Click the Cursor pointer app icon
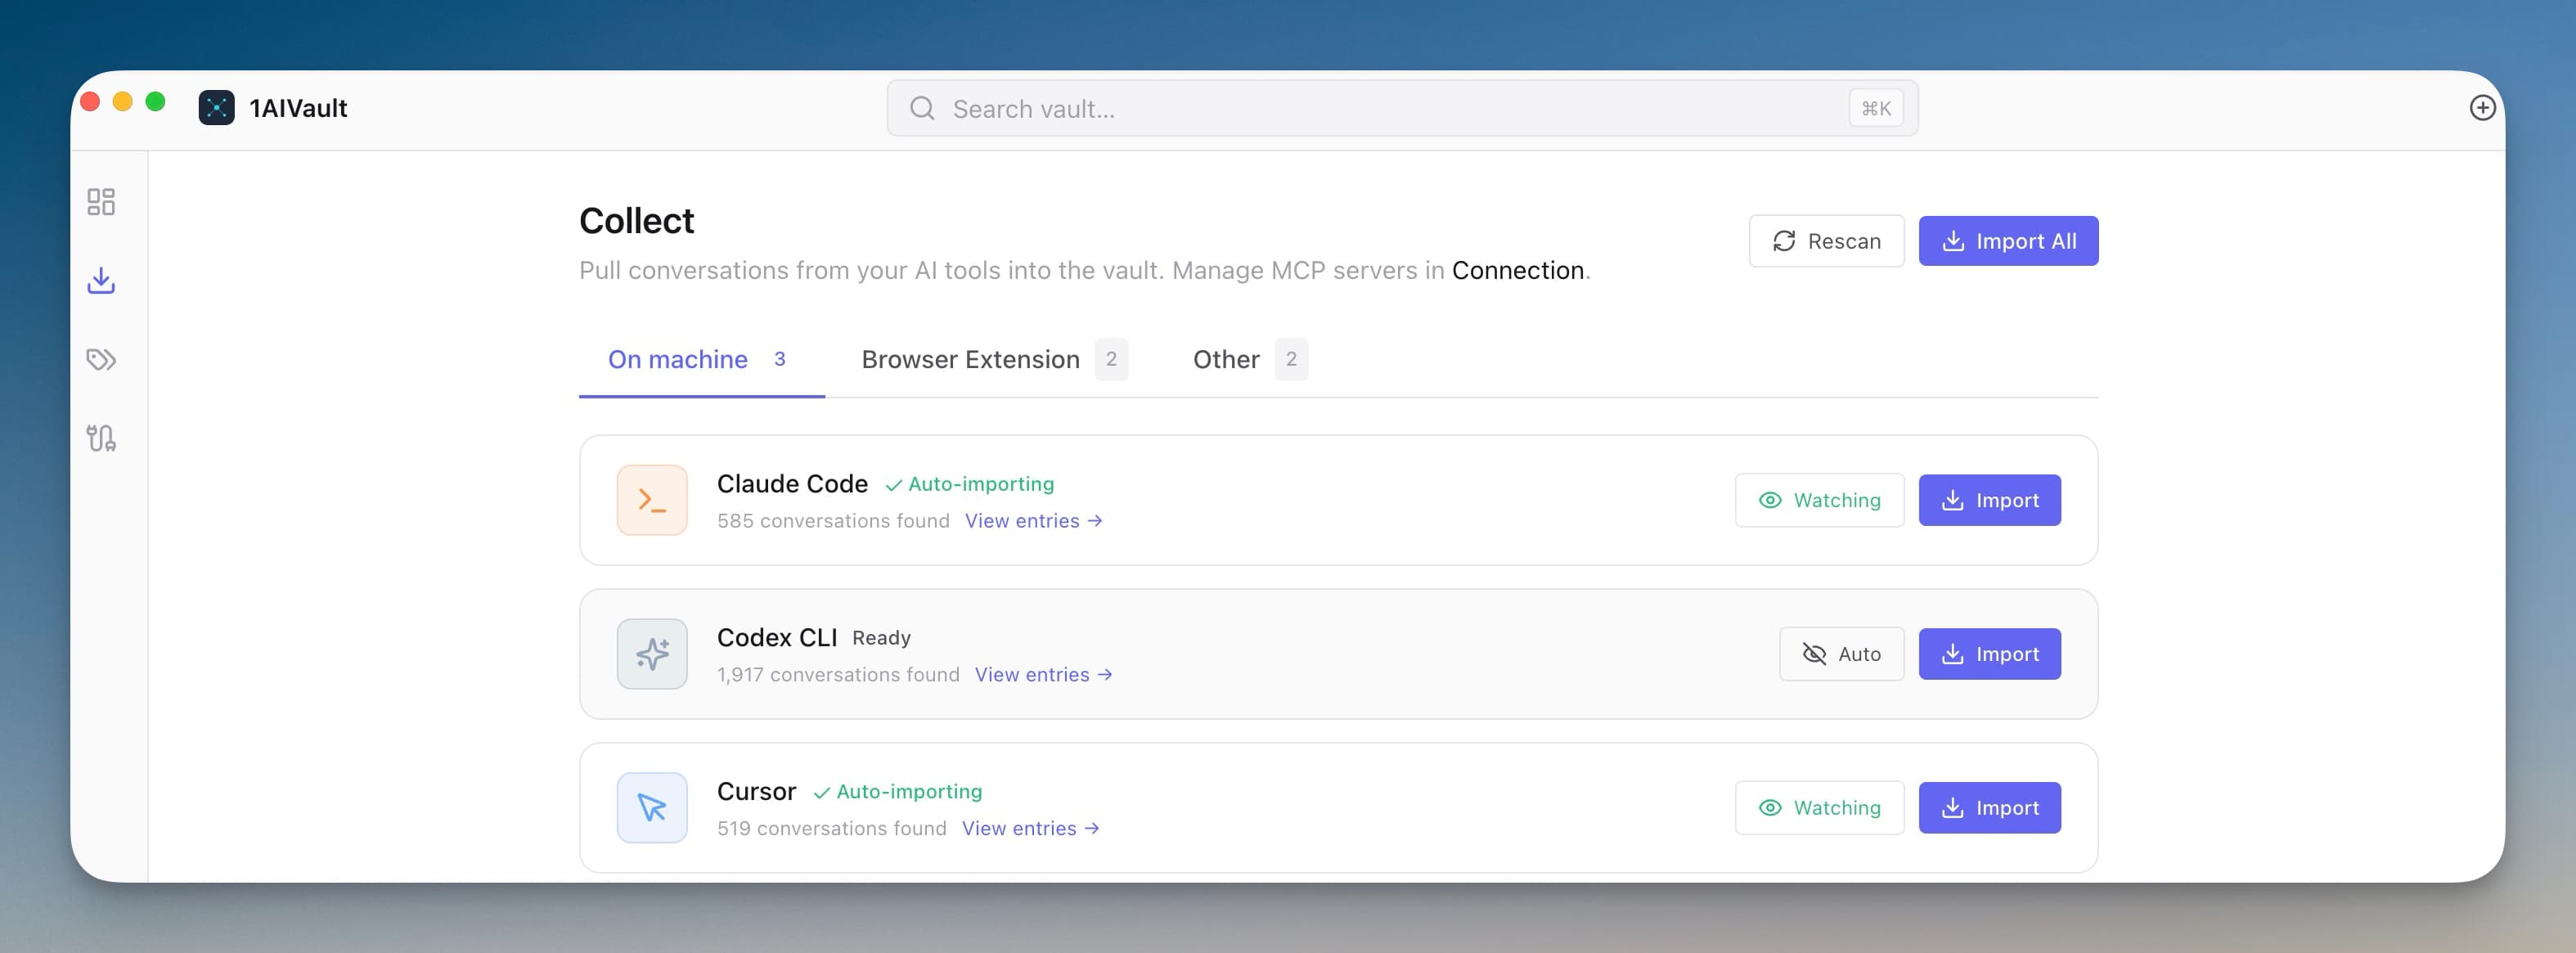2576x953 pixels. point(652,808)
